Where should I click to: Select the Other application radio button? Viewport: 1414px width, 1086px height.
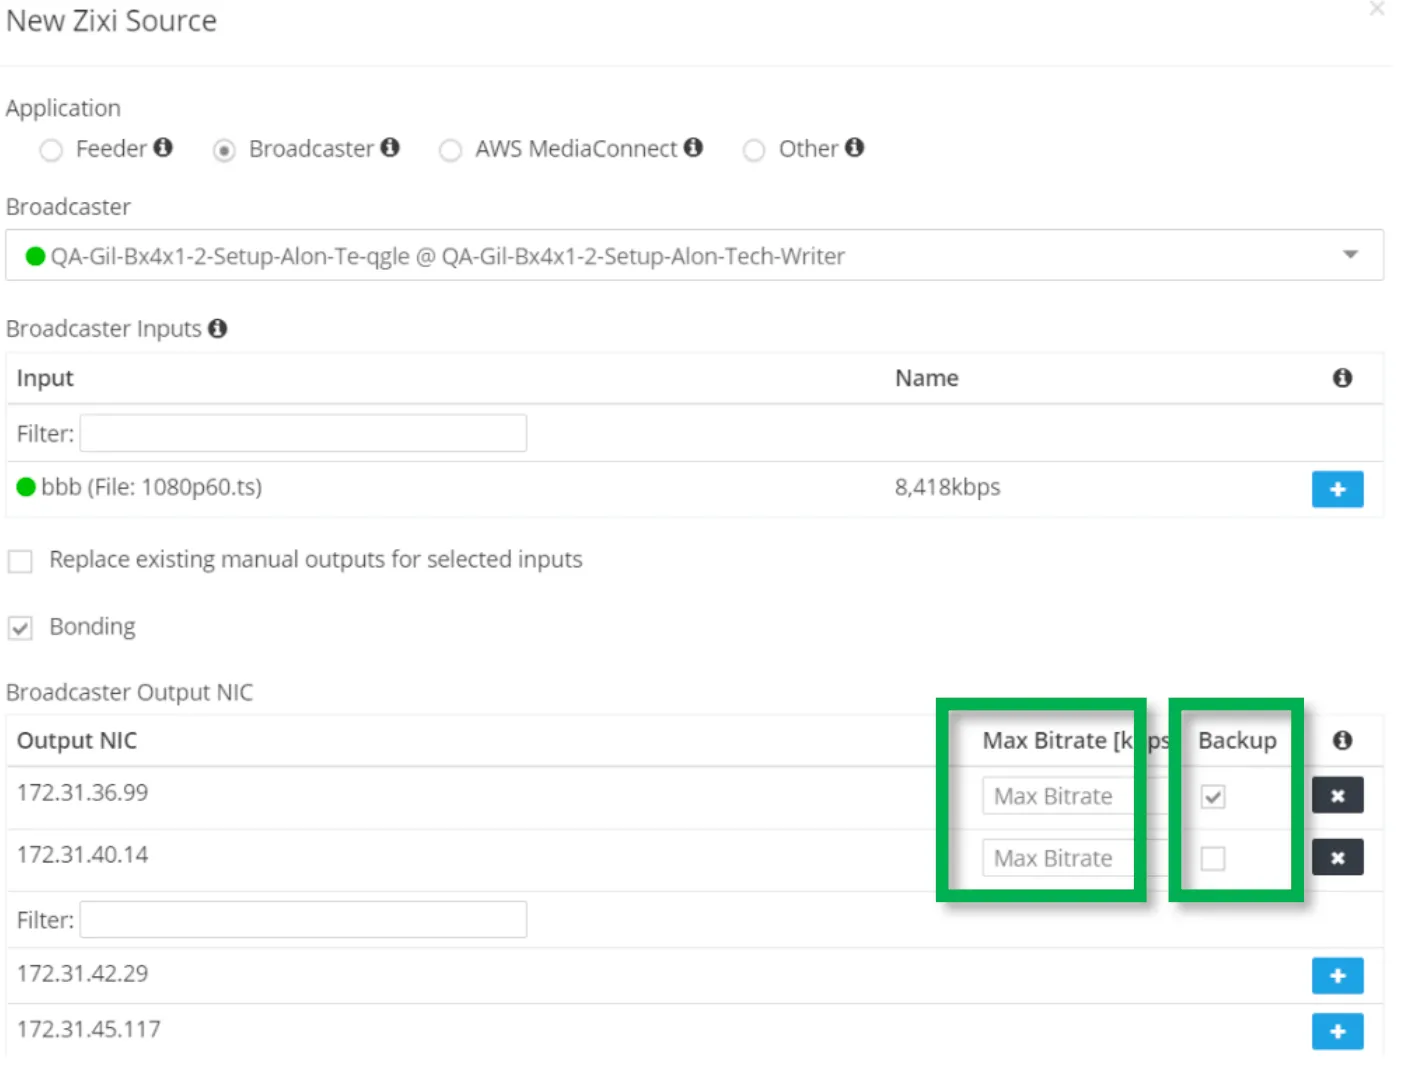point(754,150)
